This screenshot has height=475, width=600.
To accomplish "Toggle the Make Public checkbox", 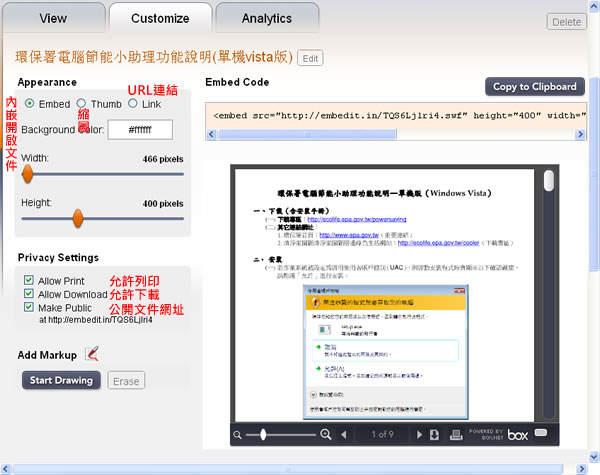I will (x=29, y=308).
